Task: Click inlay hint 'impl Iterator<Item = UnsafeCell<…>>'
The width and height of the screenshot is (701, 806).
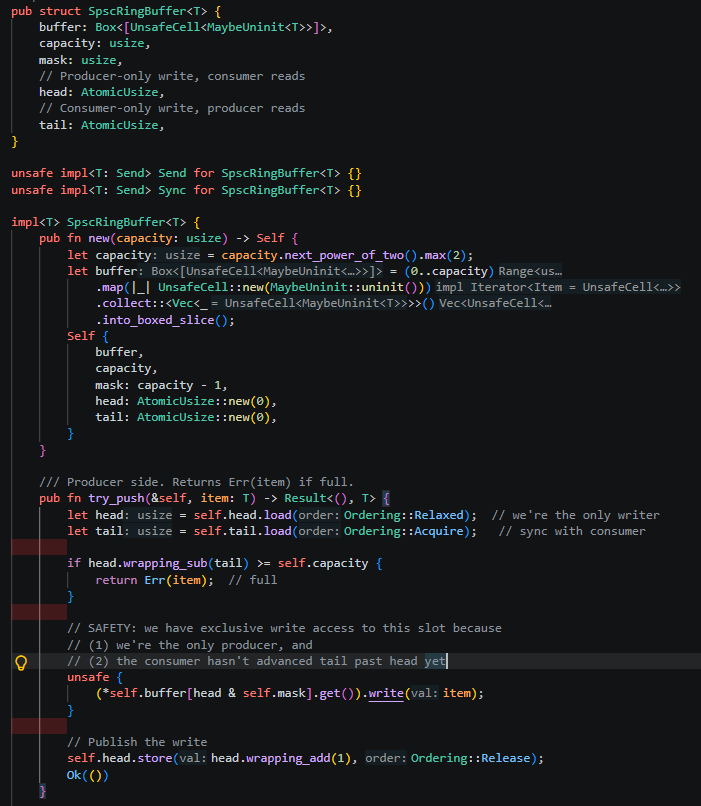Action: click(558, 287)
